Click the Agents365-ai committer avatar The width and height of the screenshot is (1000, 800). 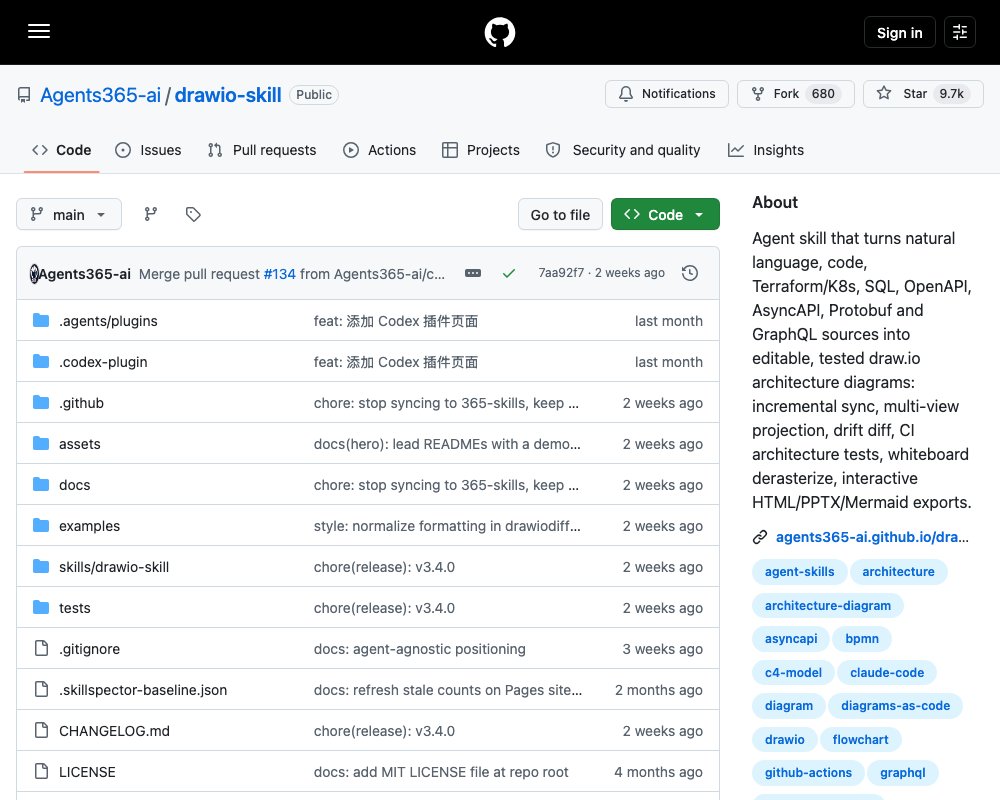coord(34,274)
